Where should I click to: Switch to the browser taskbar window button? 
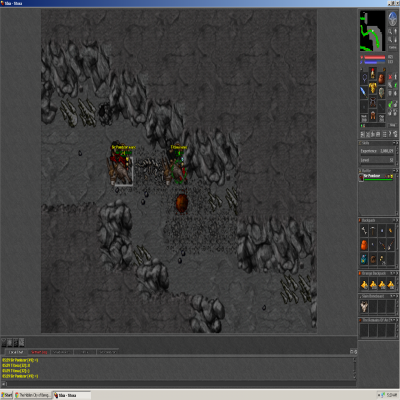pyautogui.click(x=33, y=395)
